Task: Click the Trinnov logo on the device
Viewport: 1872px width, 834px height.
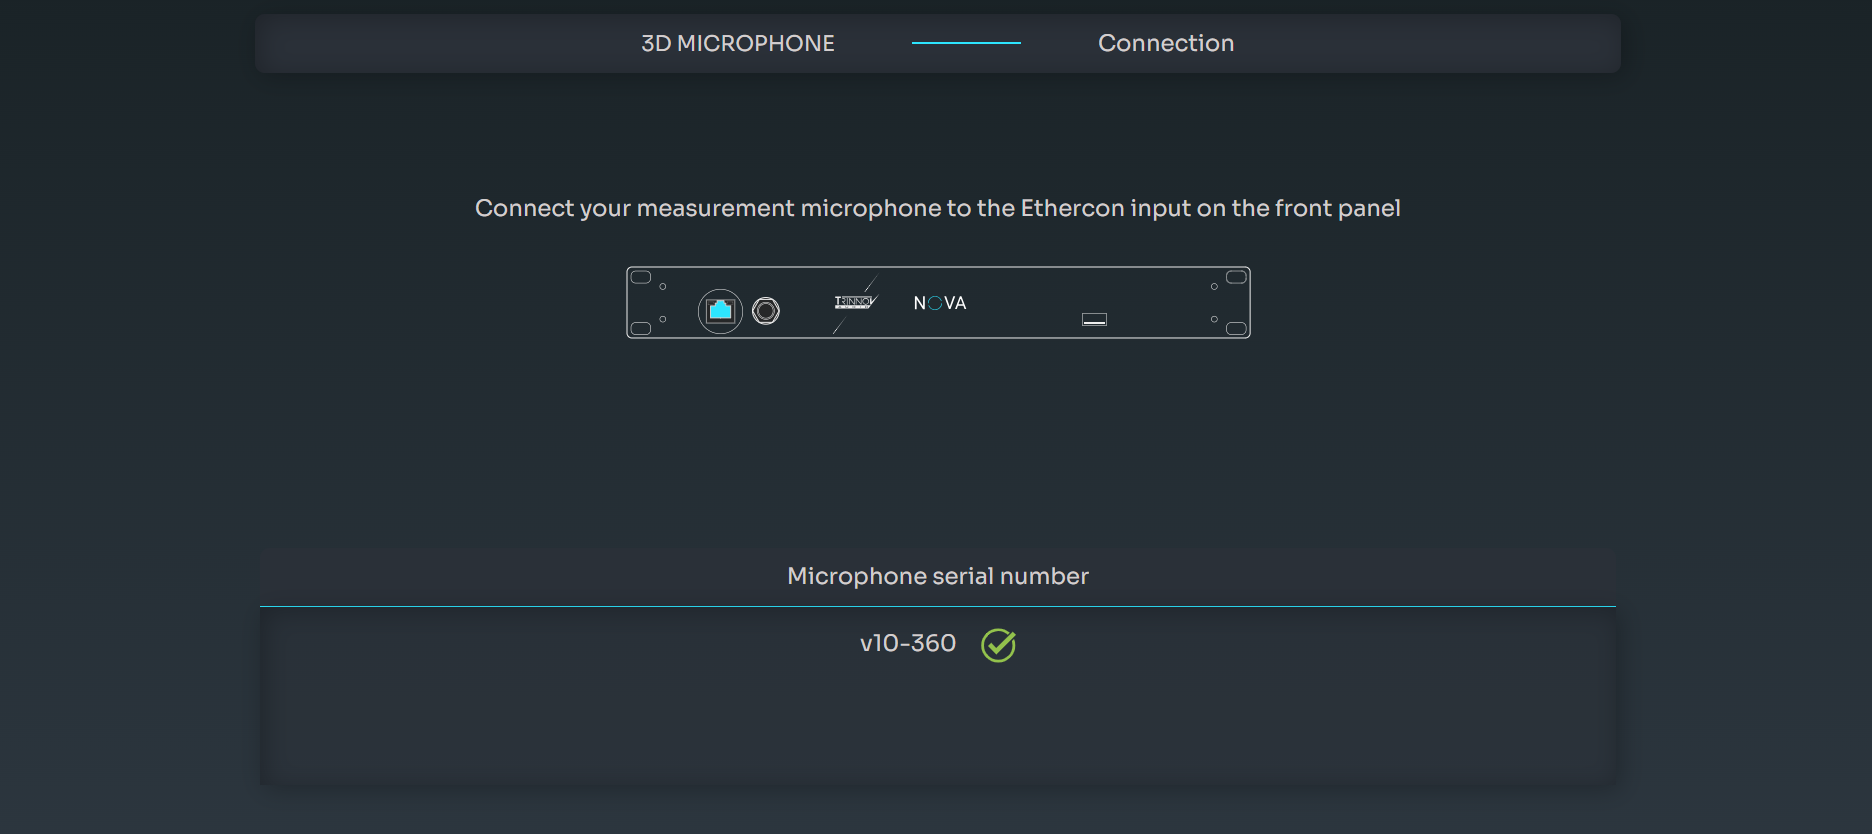Action: [x=854, y=302]
